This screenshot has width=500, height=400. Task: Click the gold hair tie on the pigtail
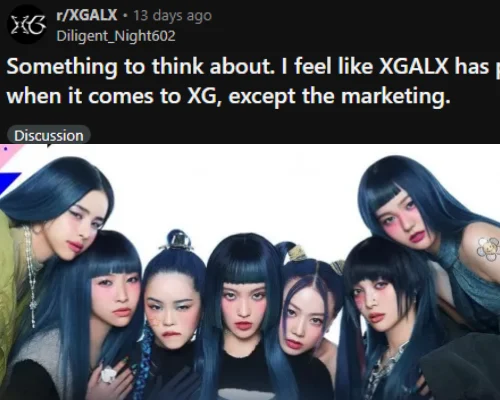tap(296, 252)
